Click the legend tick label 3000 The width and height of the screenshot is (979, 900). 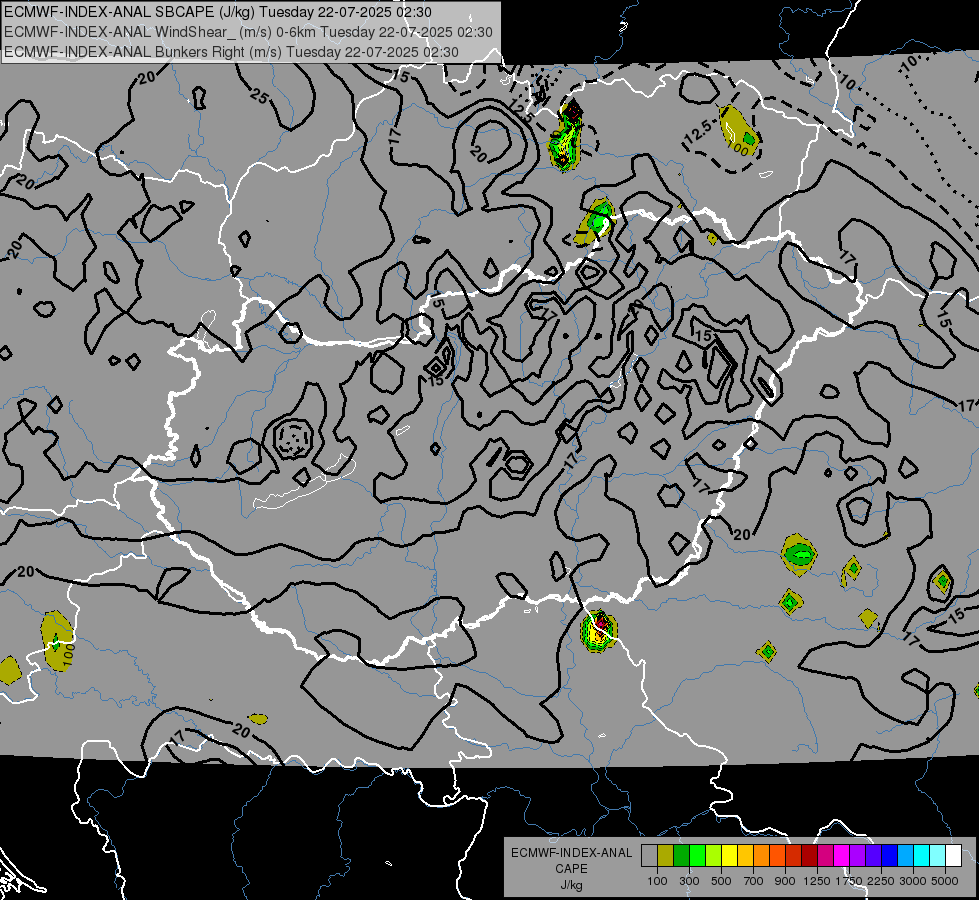(x=913, y=881)
